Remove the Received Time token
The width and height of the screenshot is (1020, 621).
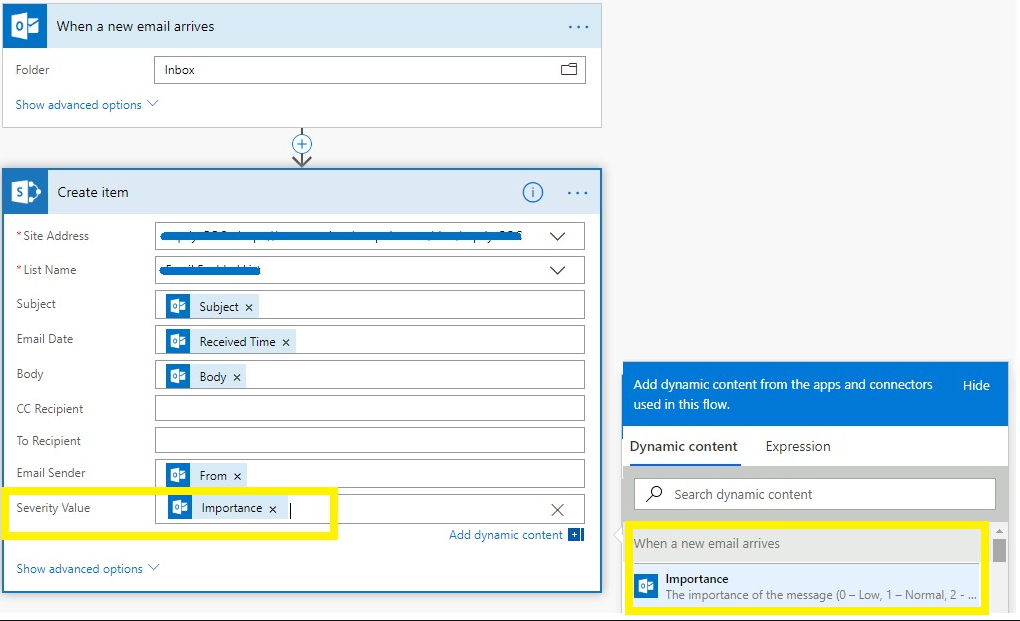(x=286, y=343)
